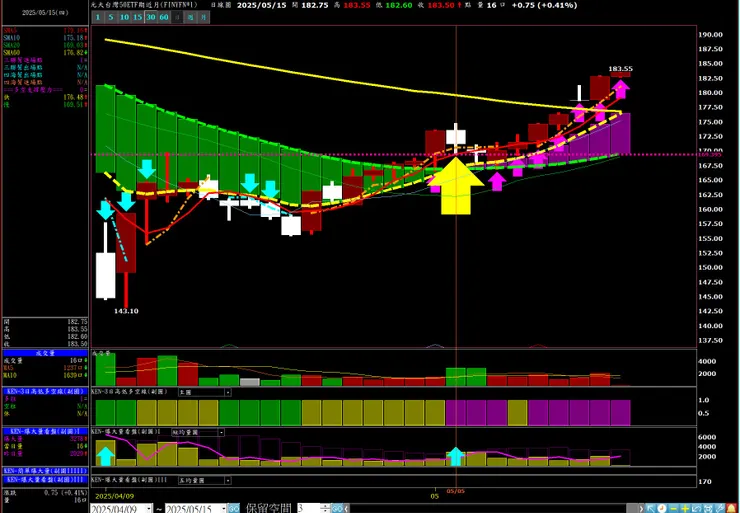The image size is (740, 513).
Task: Select the KEN-爆大量看盤(副圖)III panel header
Action: pyautogui.click(x=45, y=479)
